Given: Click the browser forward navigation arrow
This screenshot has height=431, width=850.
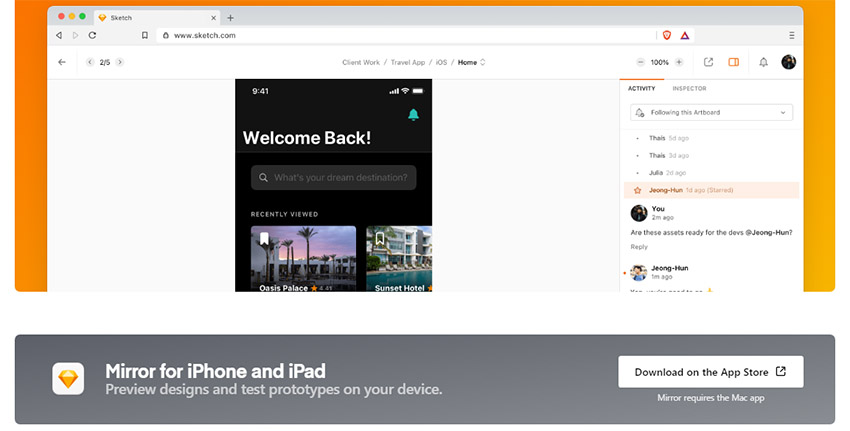Looking at the screenshot, I should (75, 35).
